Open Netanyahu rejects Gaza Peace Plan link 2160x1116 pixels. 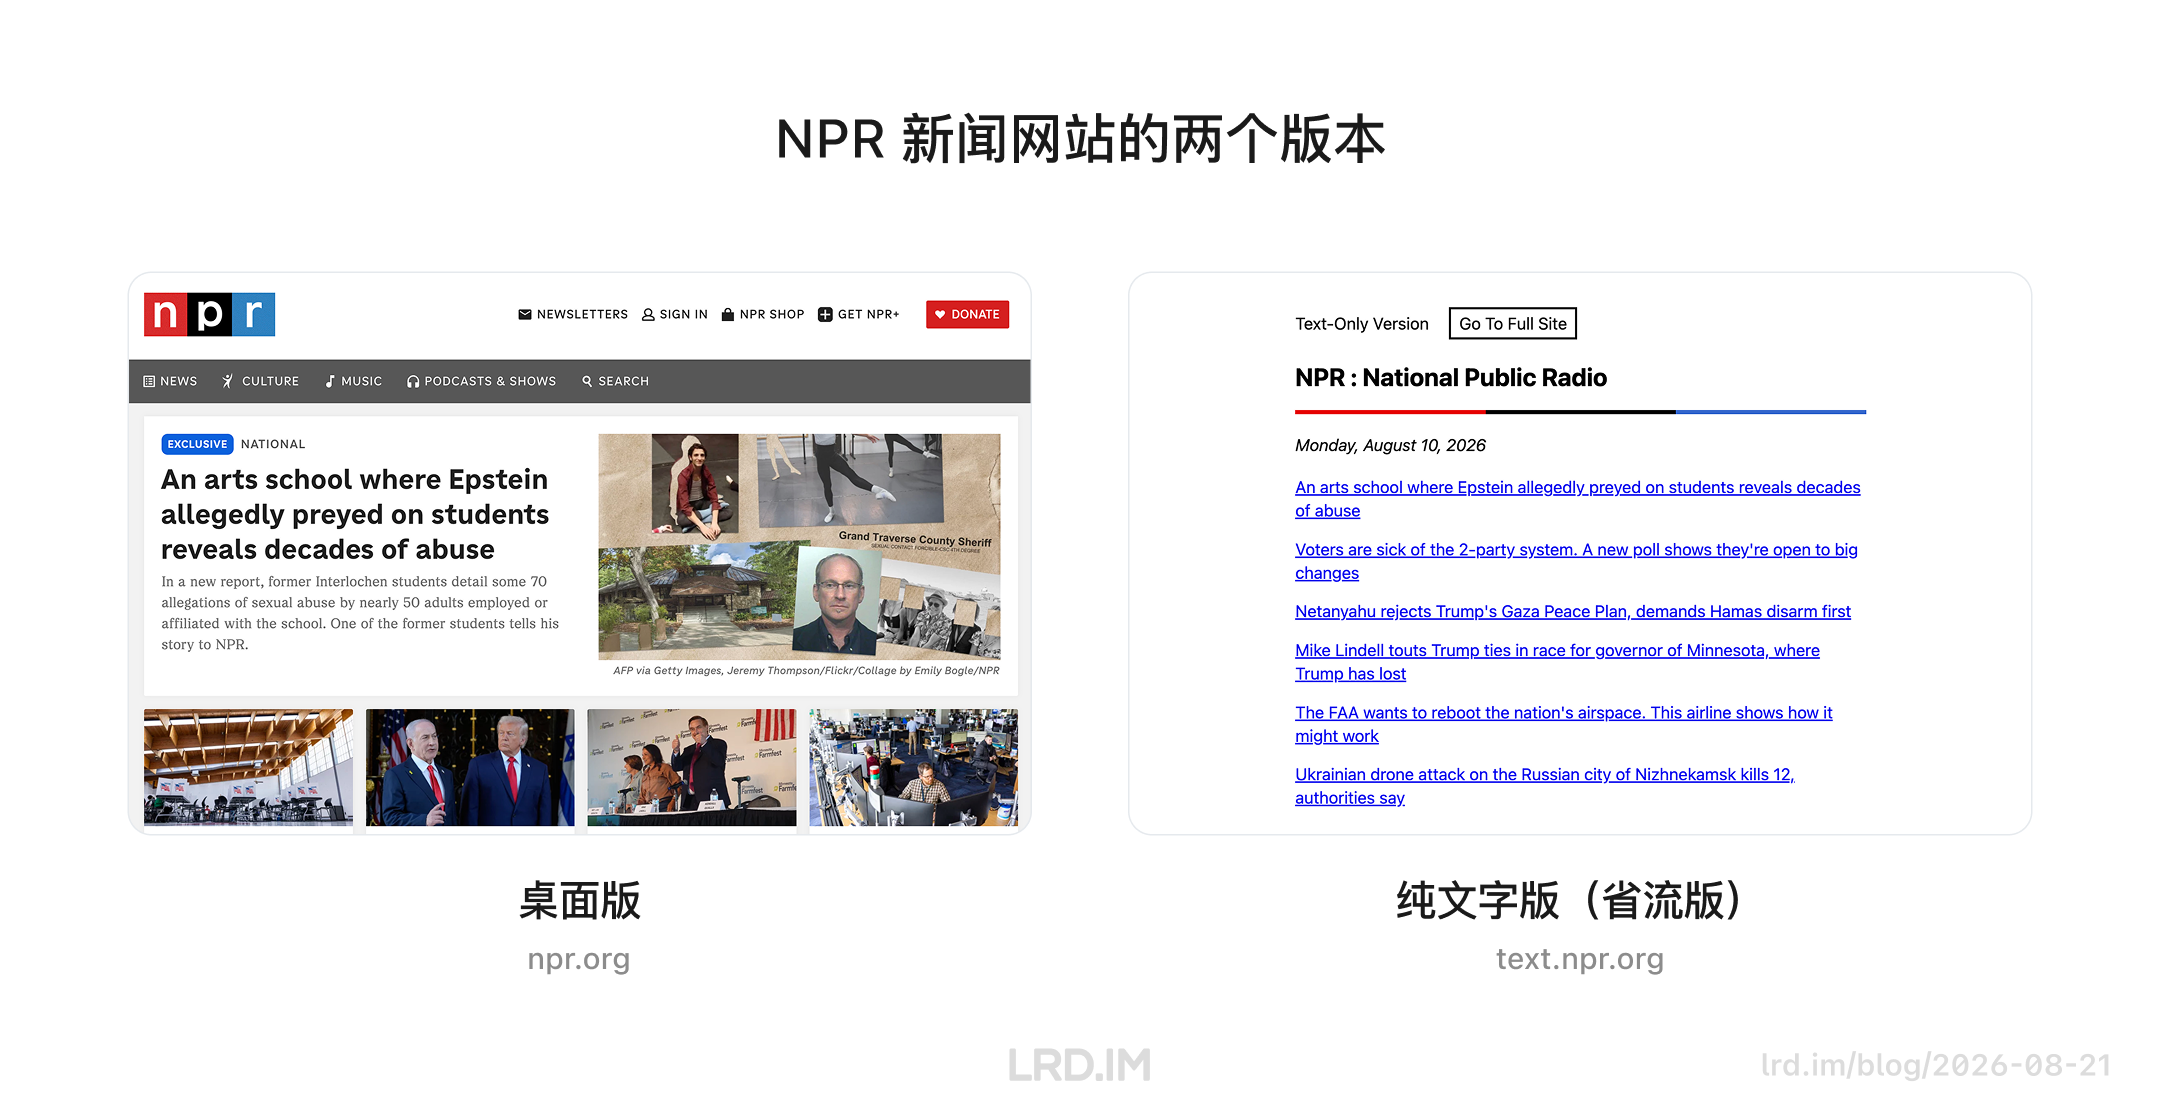(x=1573, y=611)
